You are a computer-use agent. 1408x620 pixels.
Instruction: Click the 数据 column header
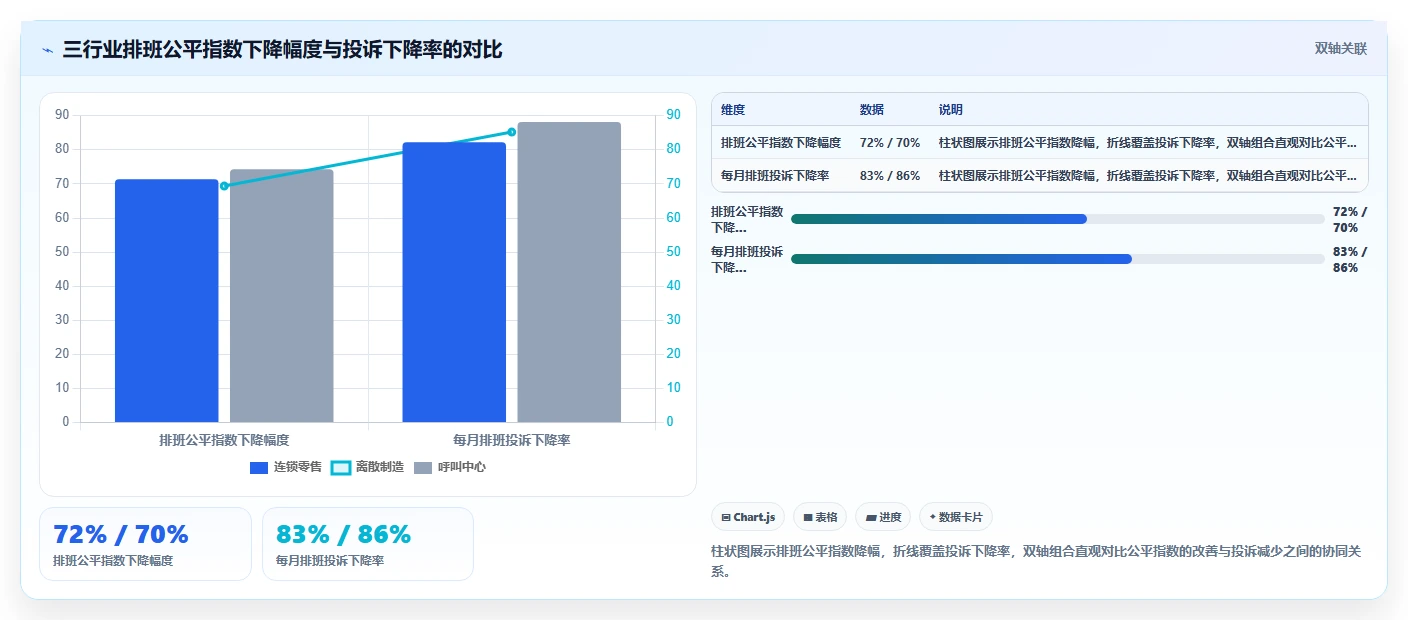pyautogui.click(x=872, y=110)
